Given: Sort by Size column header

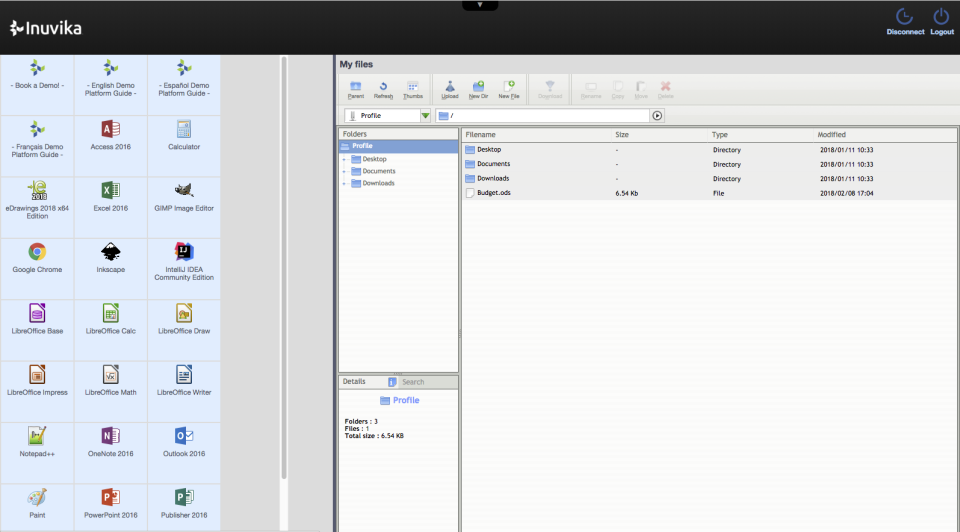Looking at the screenshot, I should pyautogui.click(x=660, y=135).
